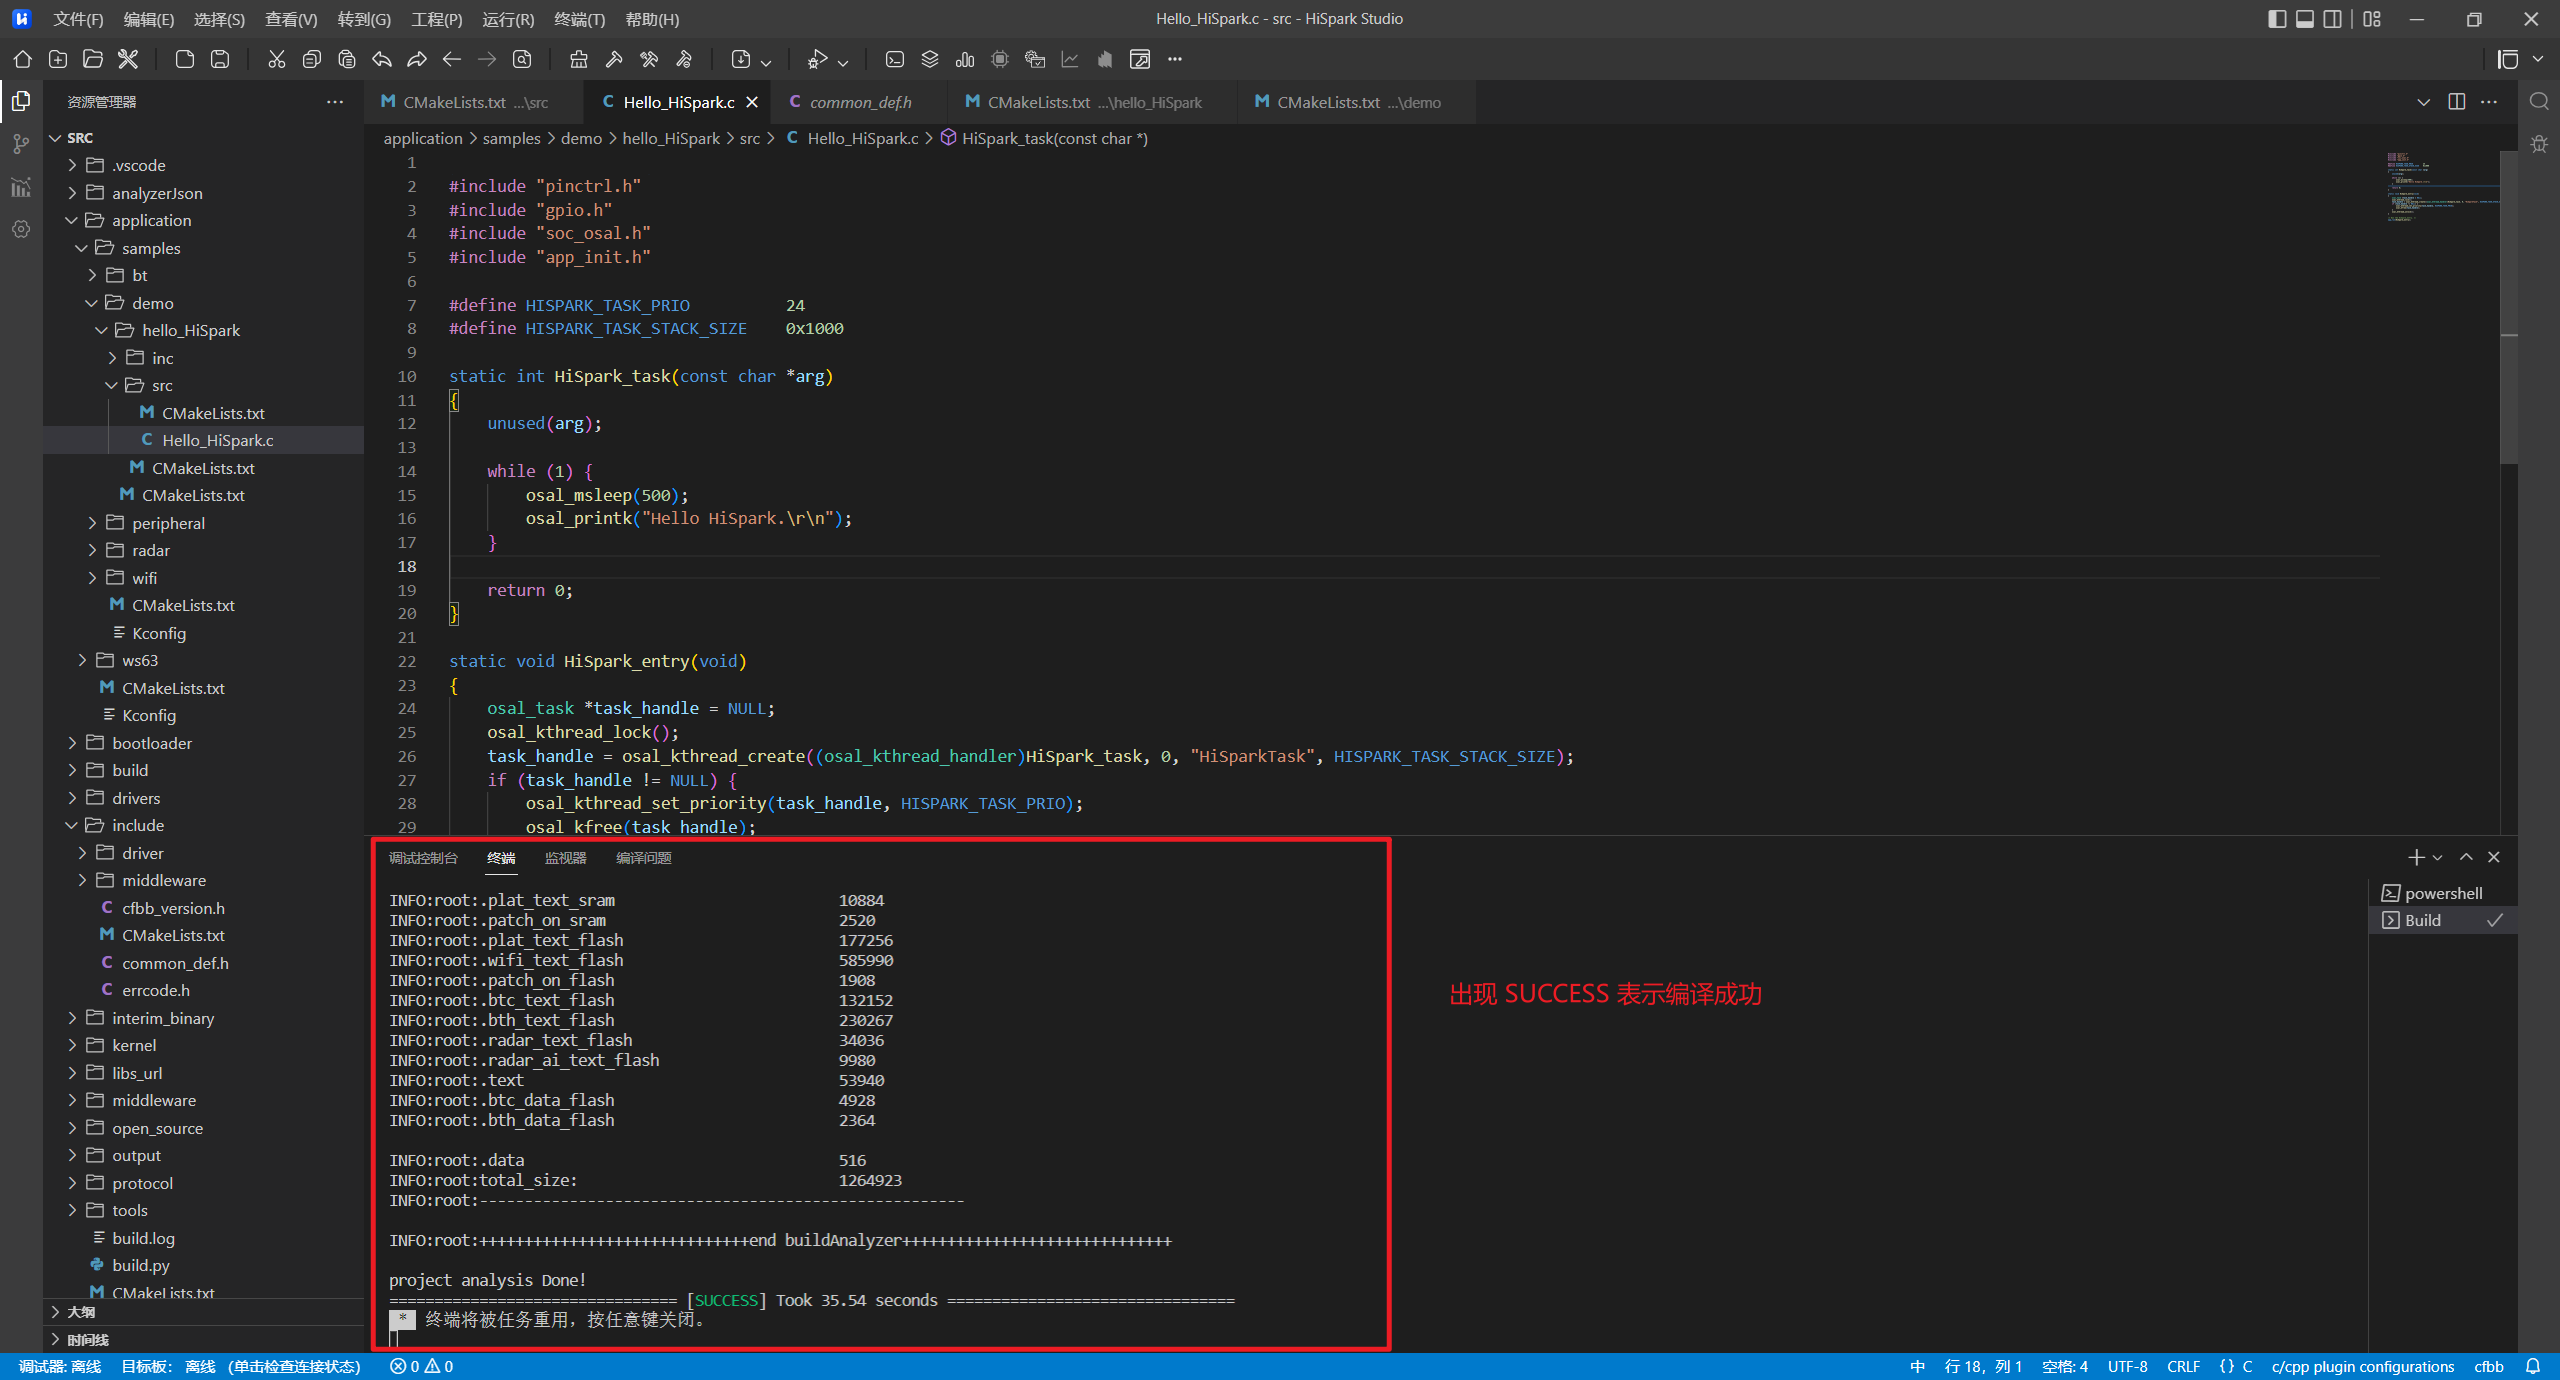Switch to common_def.h tab

click(x=859, y=102)
